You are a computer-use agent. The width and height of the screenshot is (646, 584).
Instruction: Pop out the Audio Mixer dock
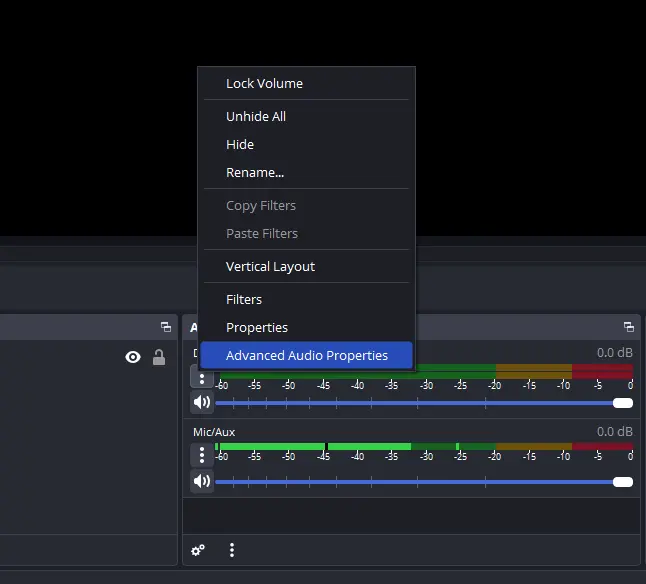(629, 327)
